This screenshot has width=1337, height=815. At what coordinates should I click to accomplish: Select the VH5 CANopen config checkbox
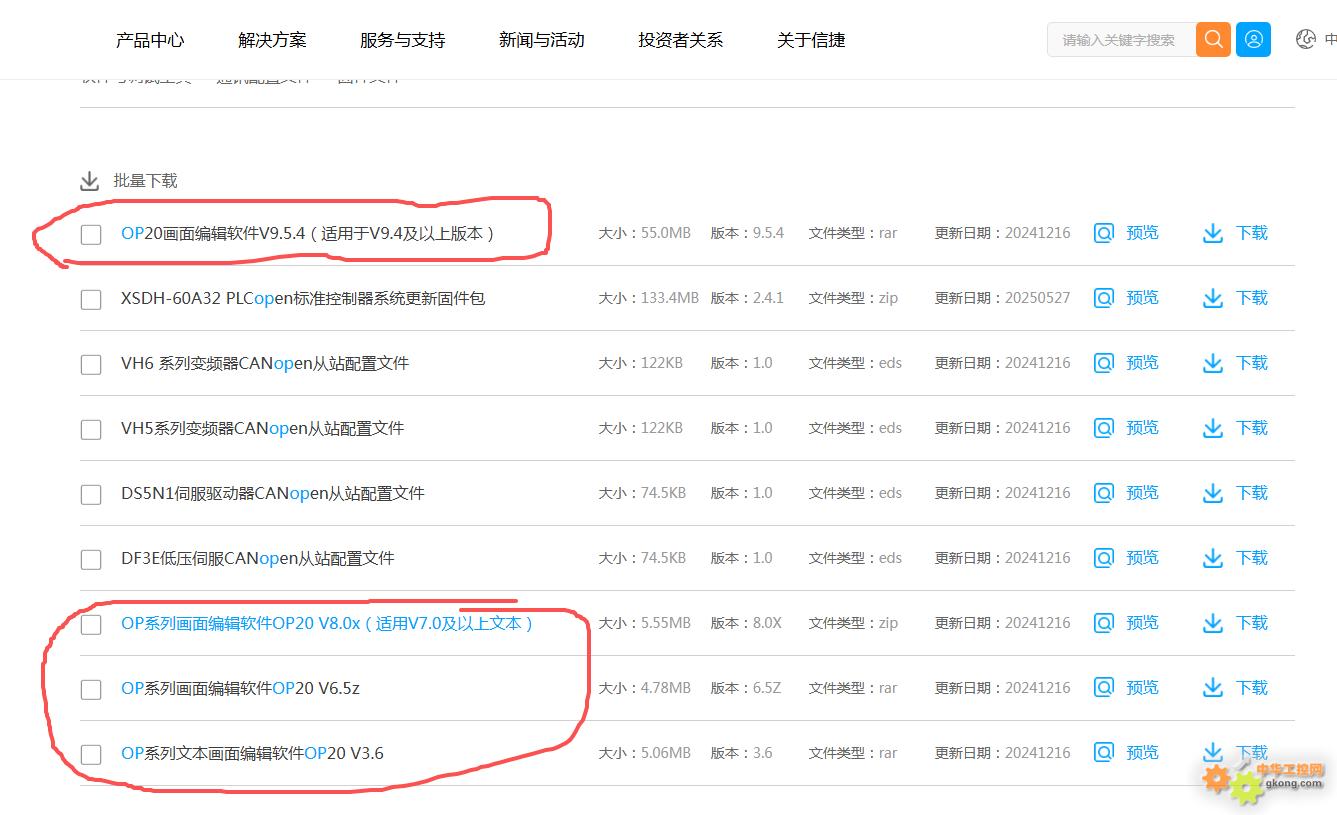pyautogui.click(x=91, y=430)
